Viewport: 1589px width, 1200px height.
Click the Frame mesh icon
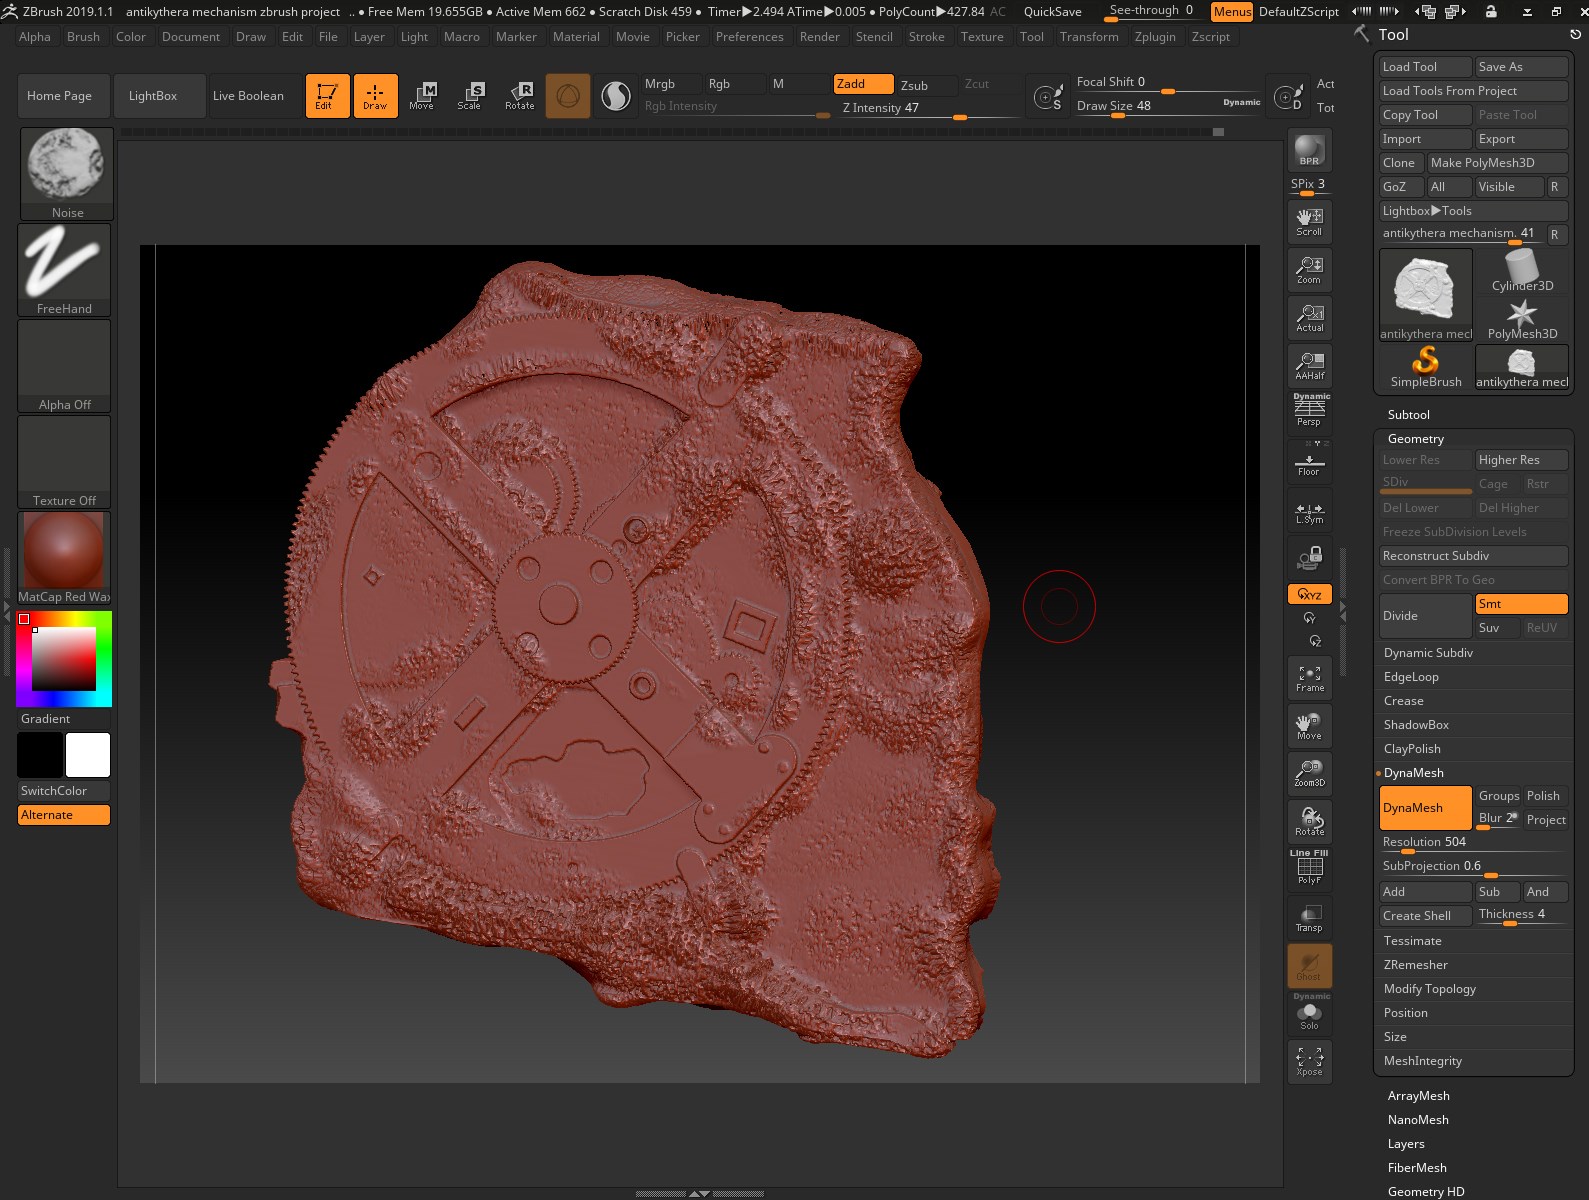click(1309, 678)
